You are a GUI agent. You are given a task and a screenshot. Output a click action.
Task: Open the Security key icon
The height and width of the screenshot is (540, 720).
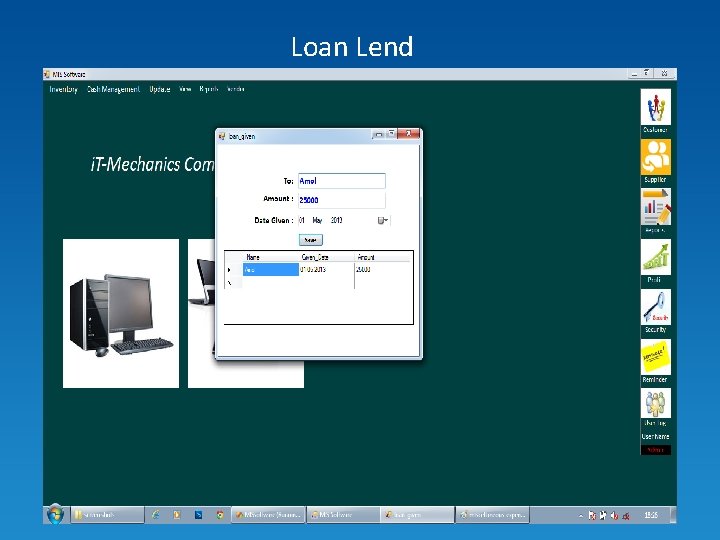[655, 307]
